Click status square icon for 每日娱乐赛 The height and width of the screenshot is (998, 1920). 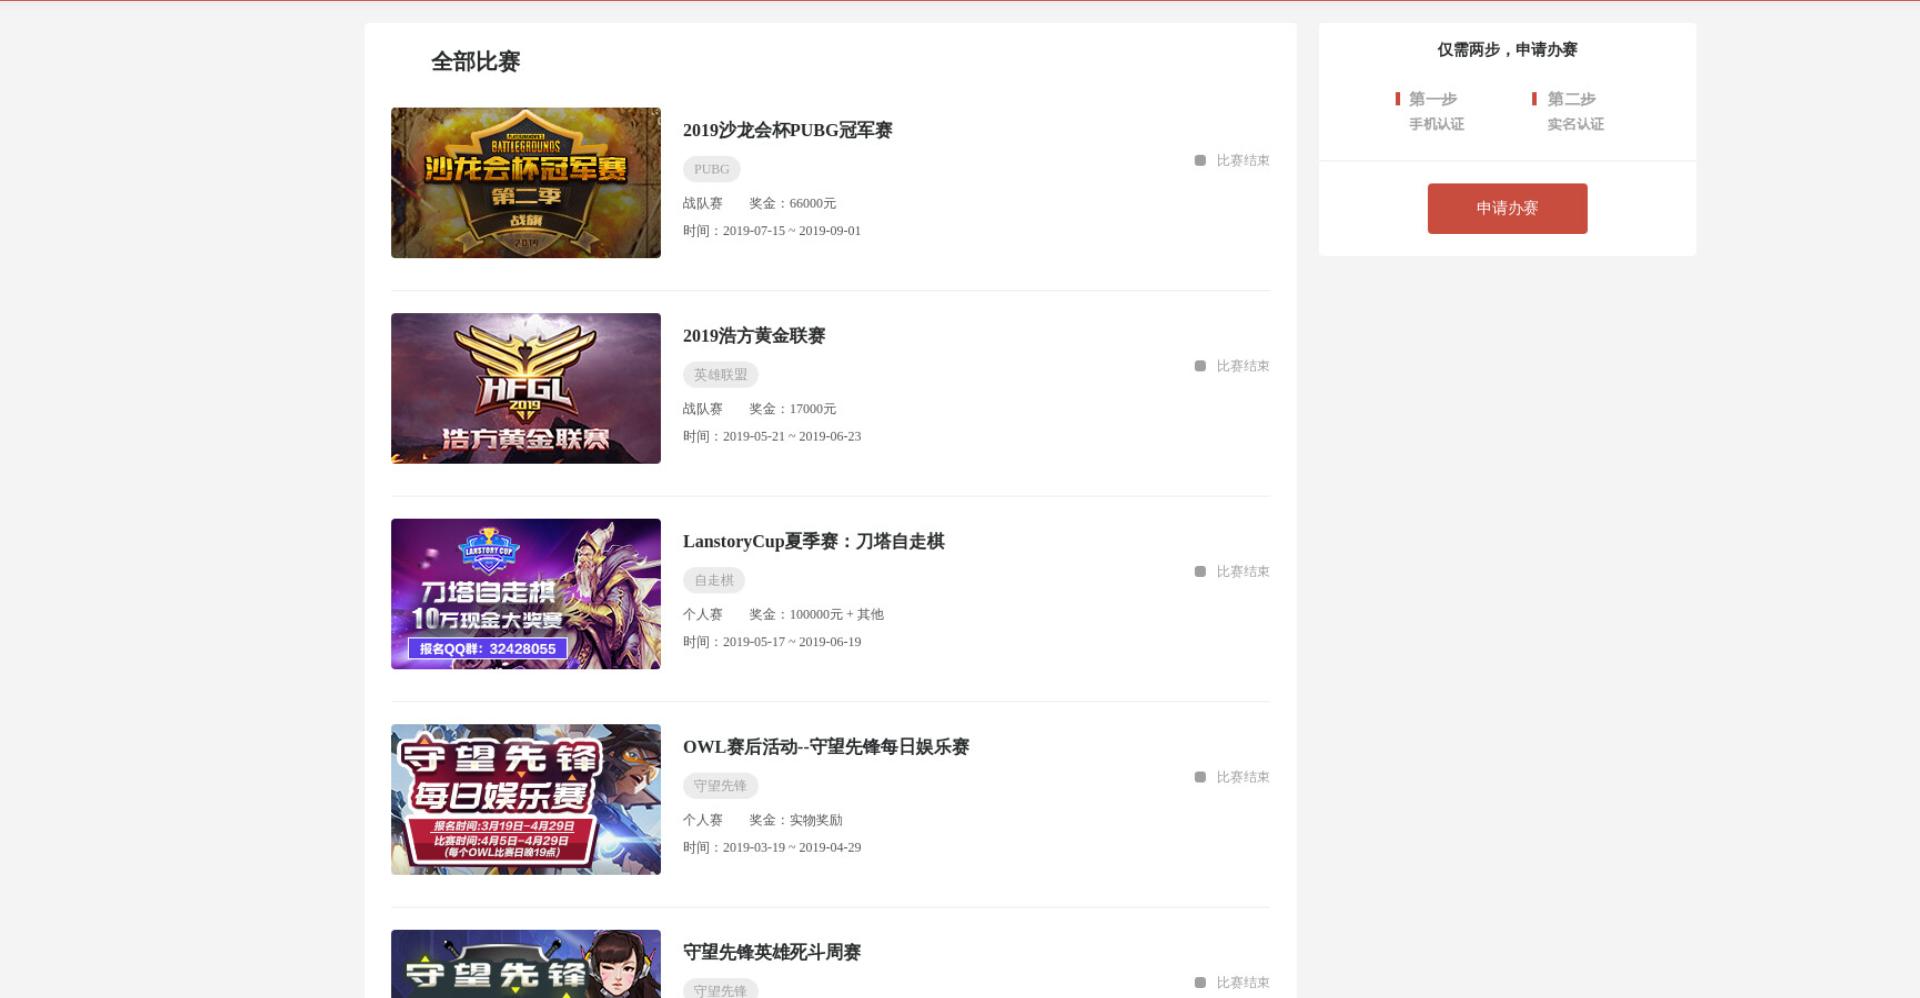click(1200, 777)
